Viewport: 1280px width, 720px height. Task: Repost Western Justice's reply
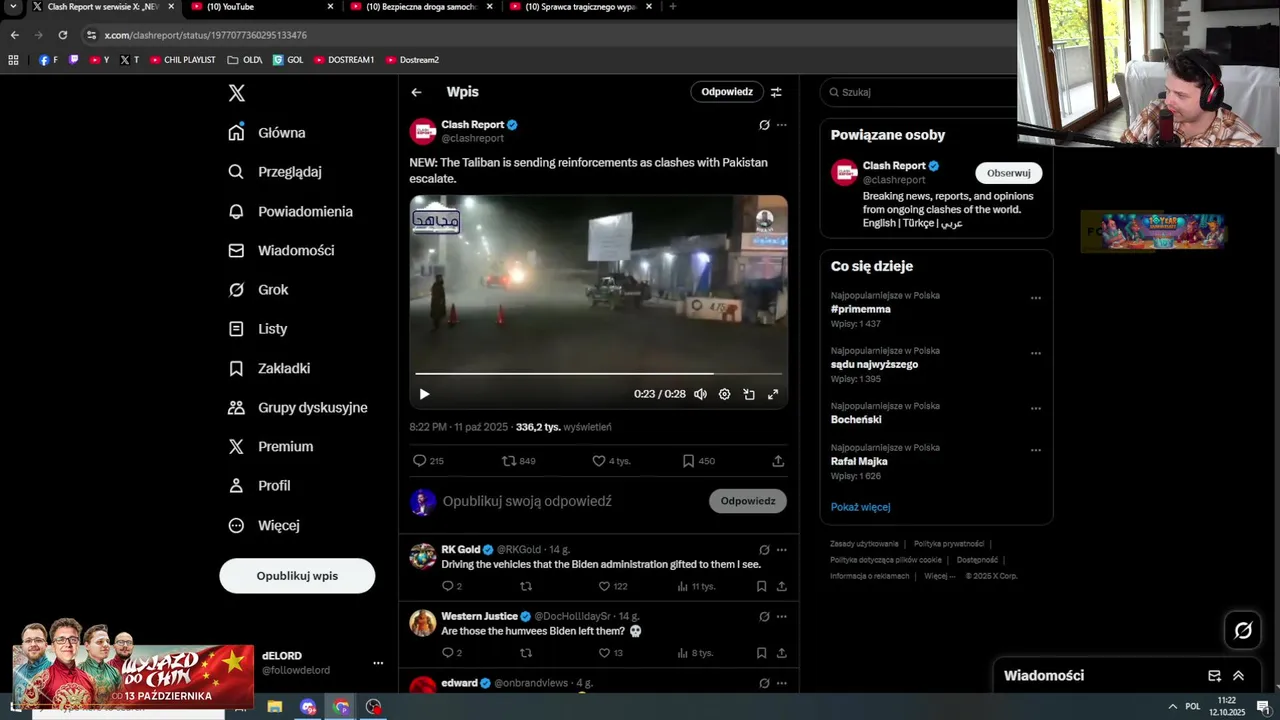click(x=526, y=653)
